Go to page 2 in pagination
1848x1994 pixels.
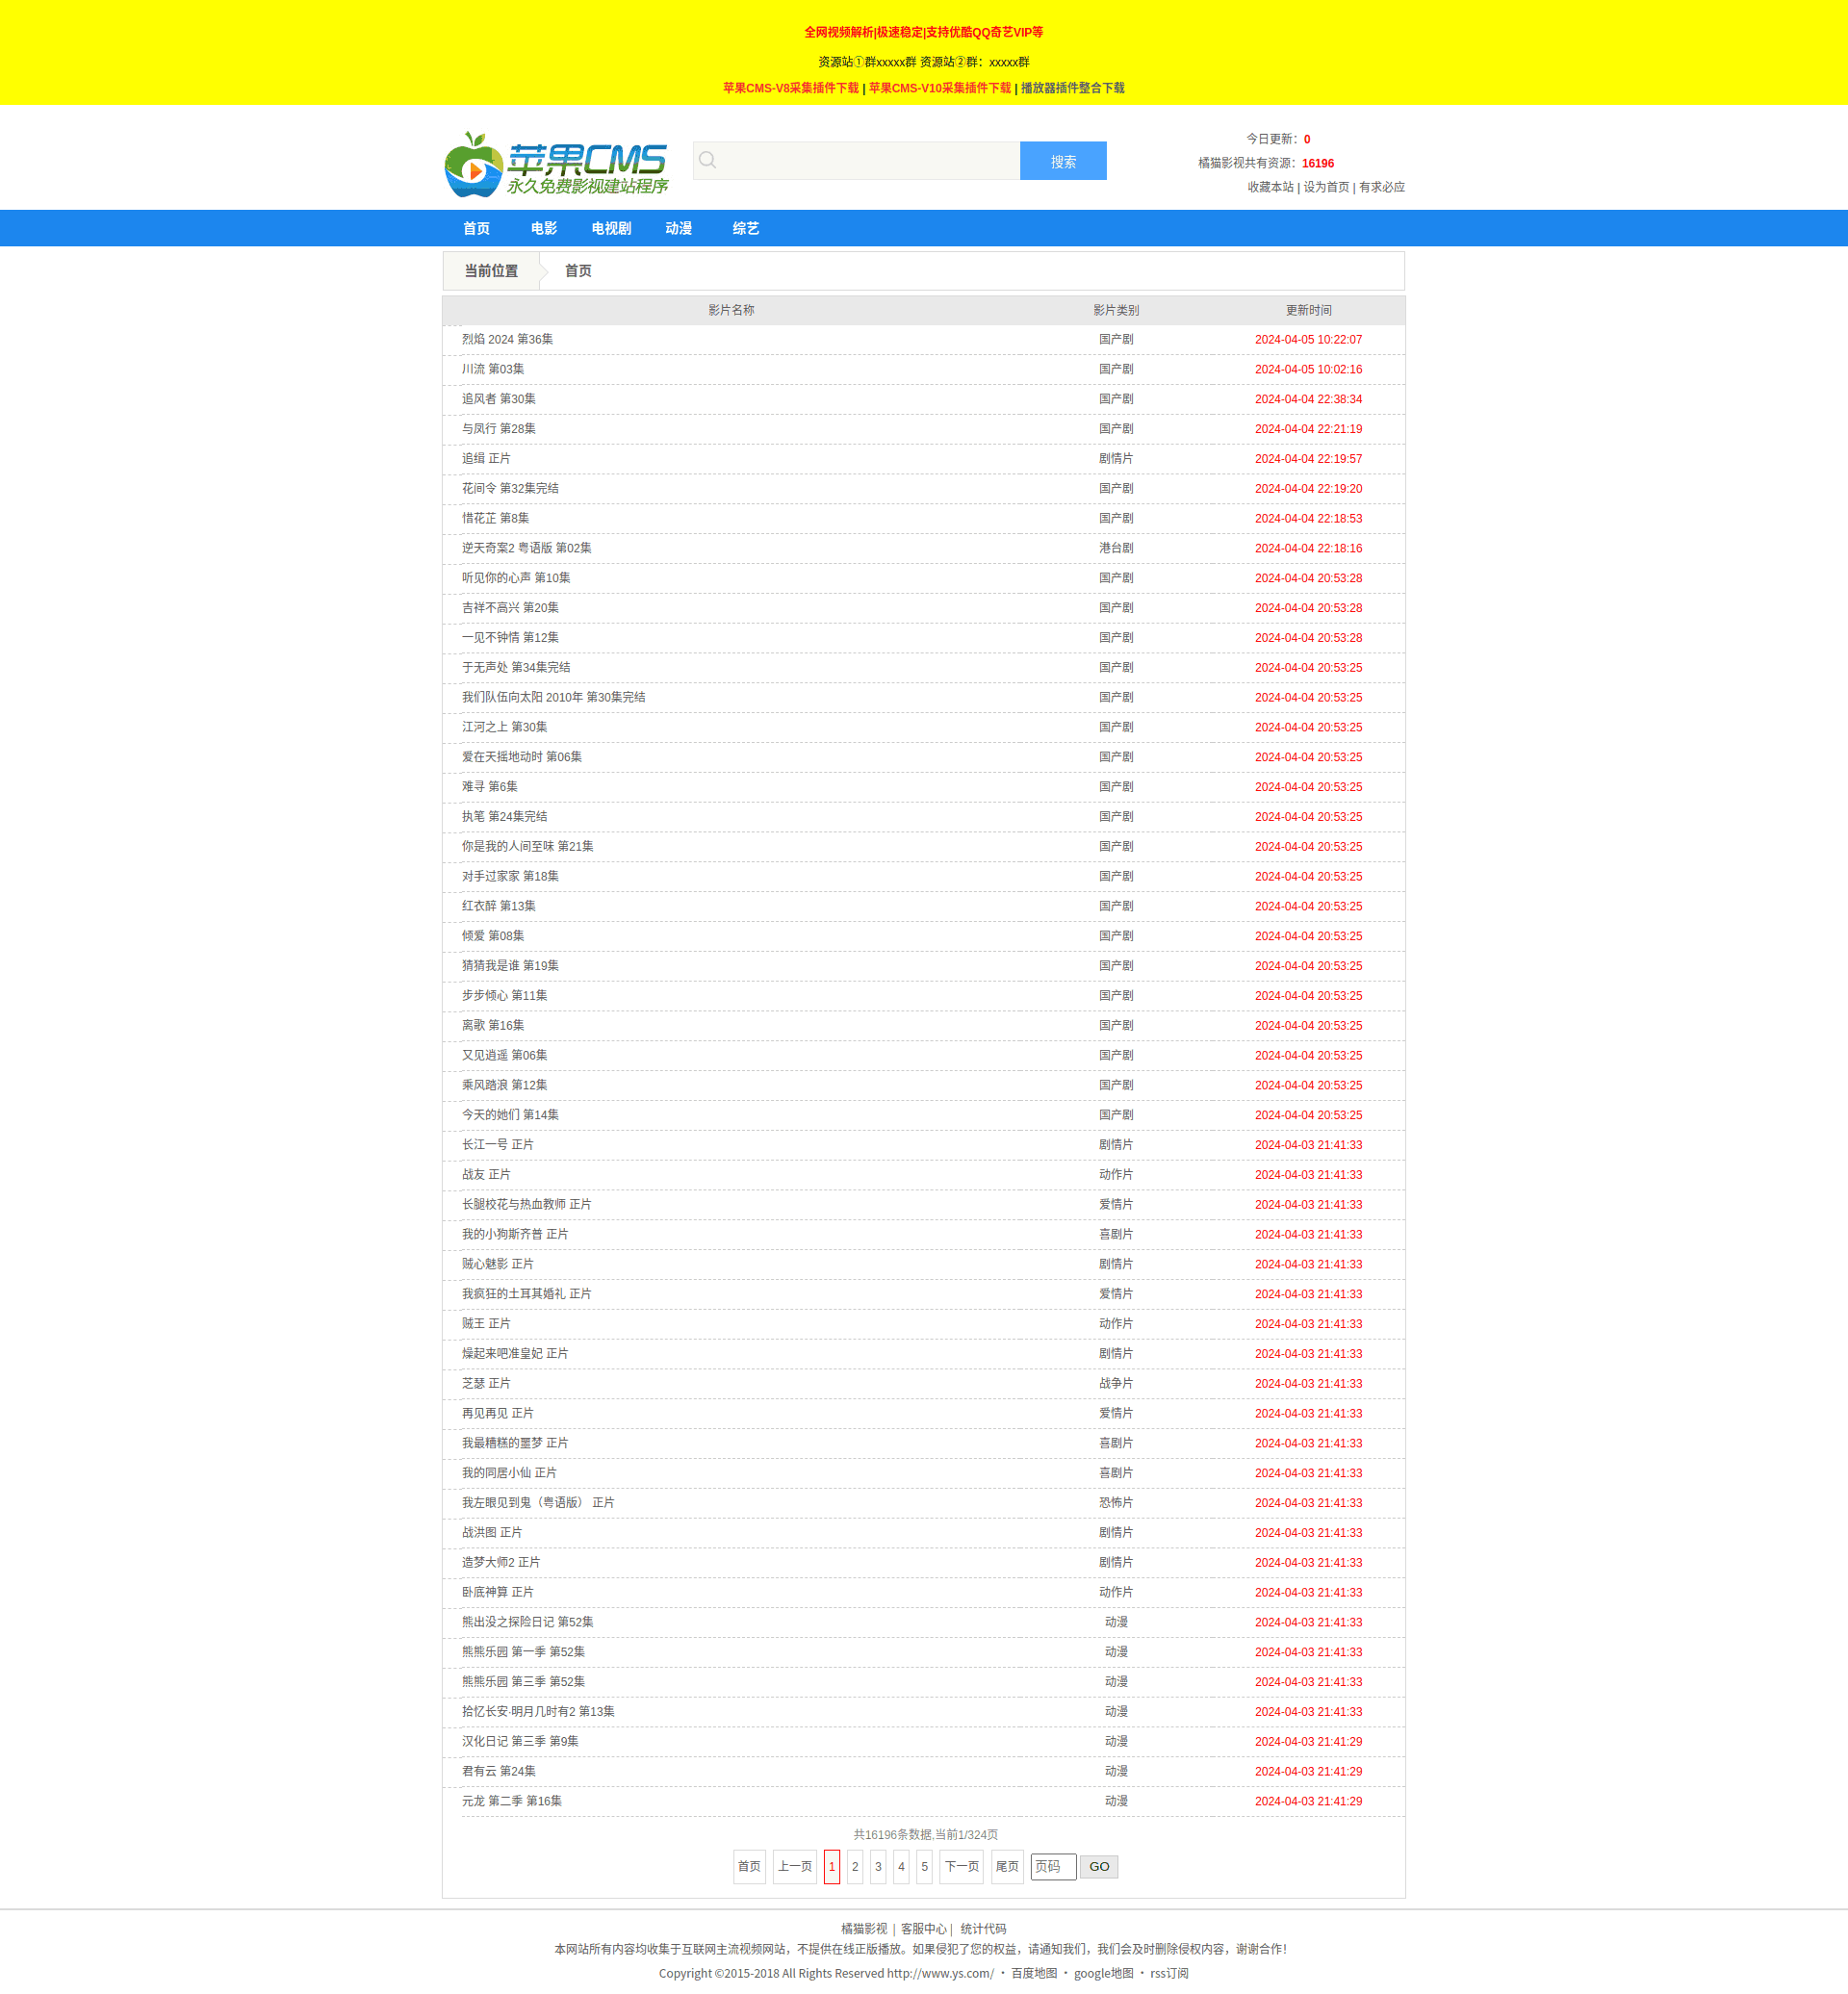[x=855, y=1867]
